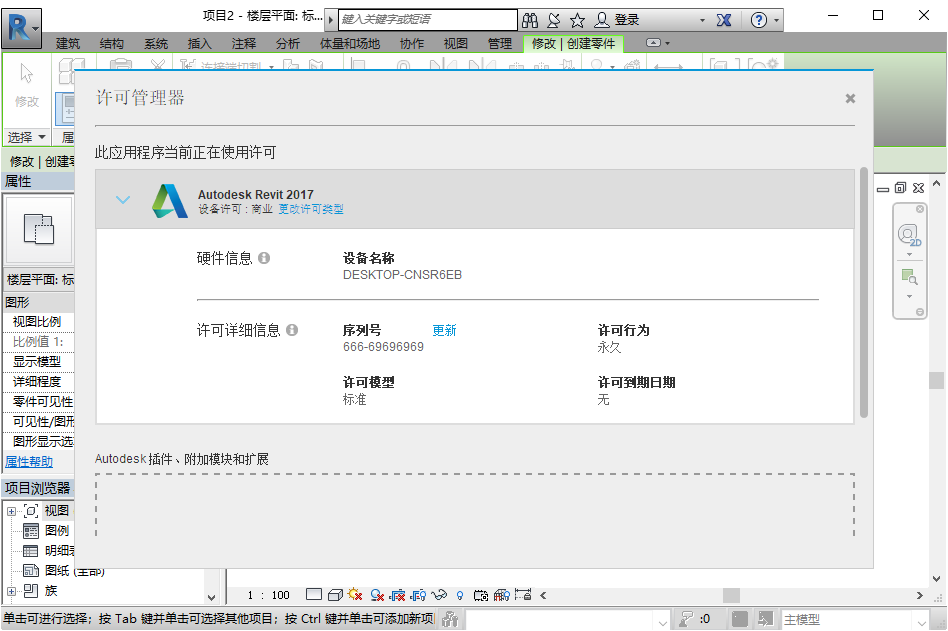The width and height of the screenshot is (948, 631).
Task: Open the 属性帮助 link
Action: point(29,462)
